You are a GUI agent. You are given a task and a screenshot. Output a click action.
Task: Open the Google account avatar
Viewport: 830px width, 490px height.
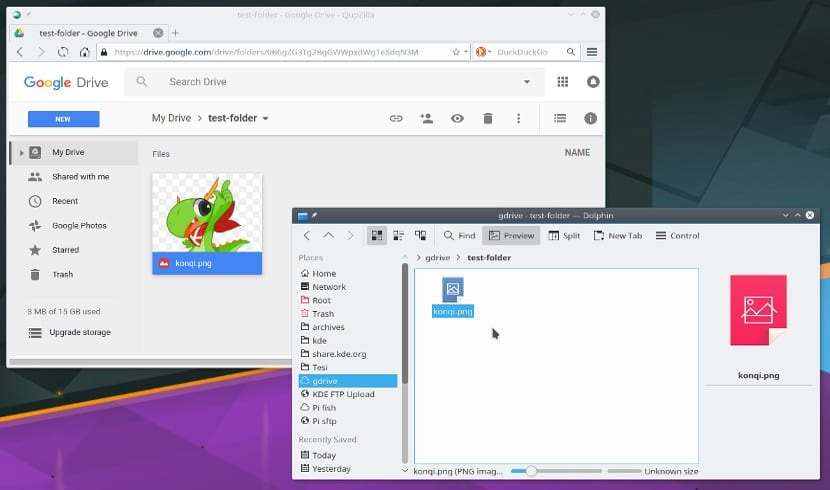593,81
